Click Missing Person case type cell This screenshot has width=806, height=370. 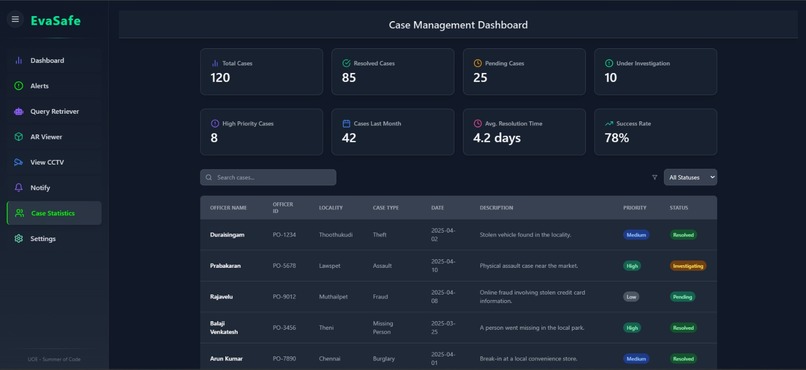pos(383,328)
